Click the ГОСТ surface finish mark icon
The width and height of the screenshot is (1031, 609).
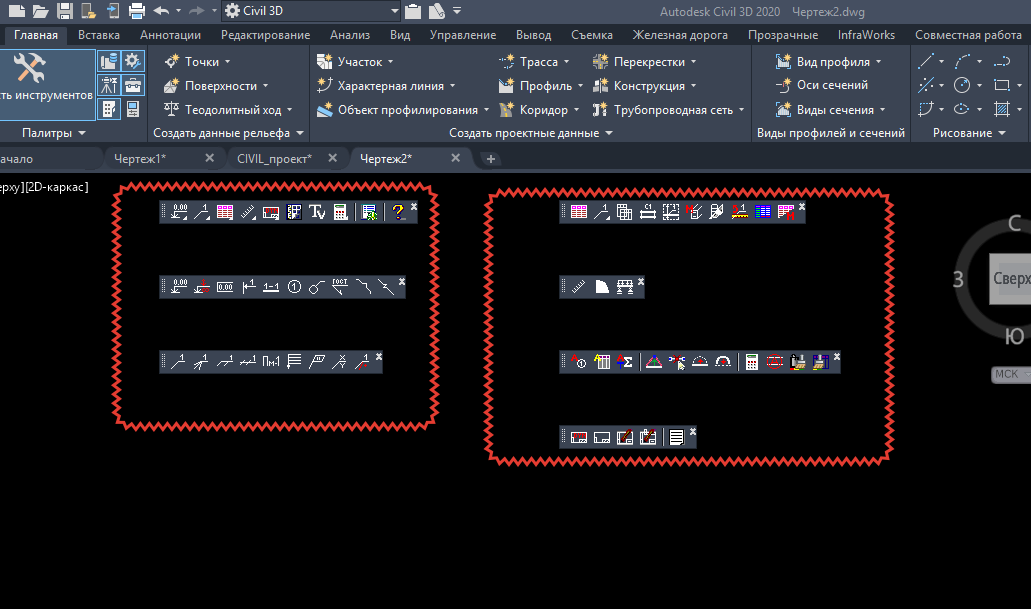pyautogui.click(x=340, y=287)
